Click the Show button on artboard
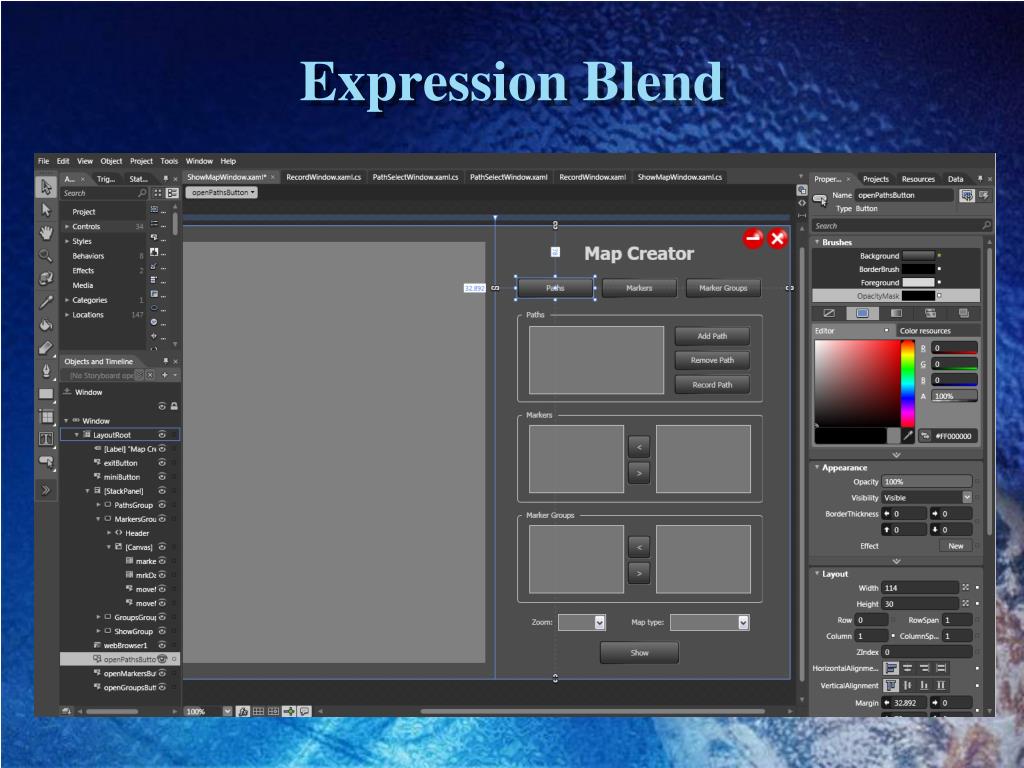 coord(639,652)
